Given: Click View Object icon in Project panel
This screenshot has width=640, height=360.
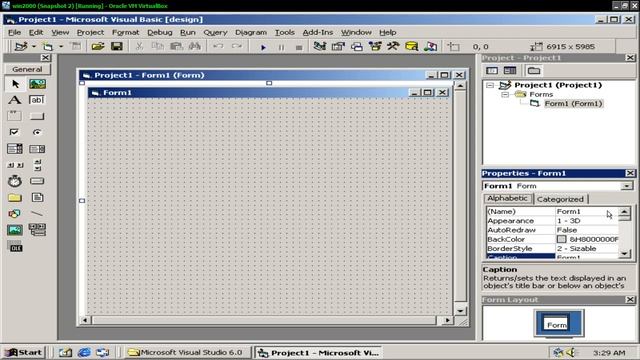Looking at the screenshot, I should click(x=510, y=71).
